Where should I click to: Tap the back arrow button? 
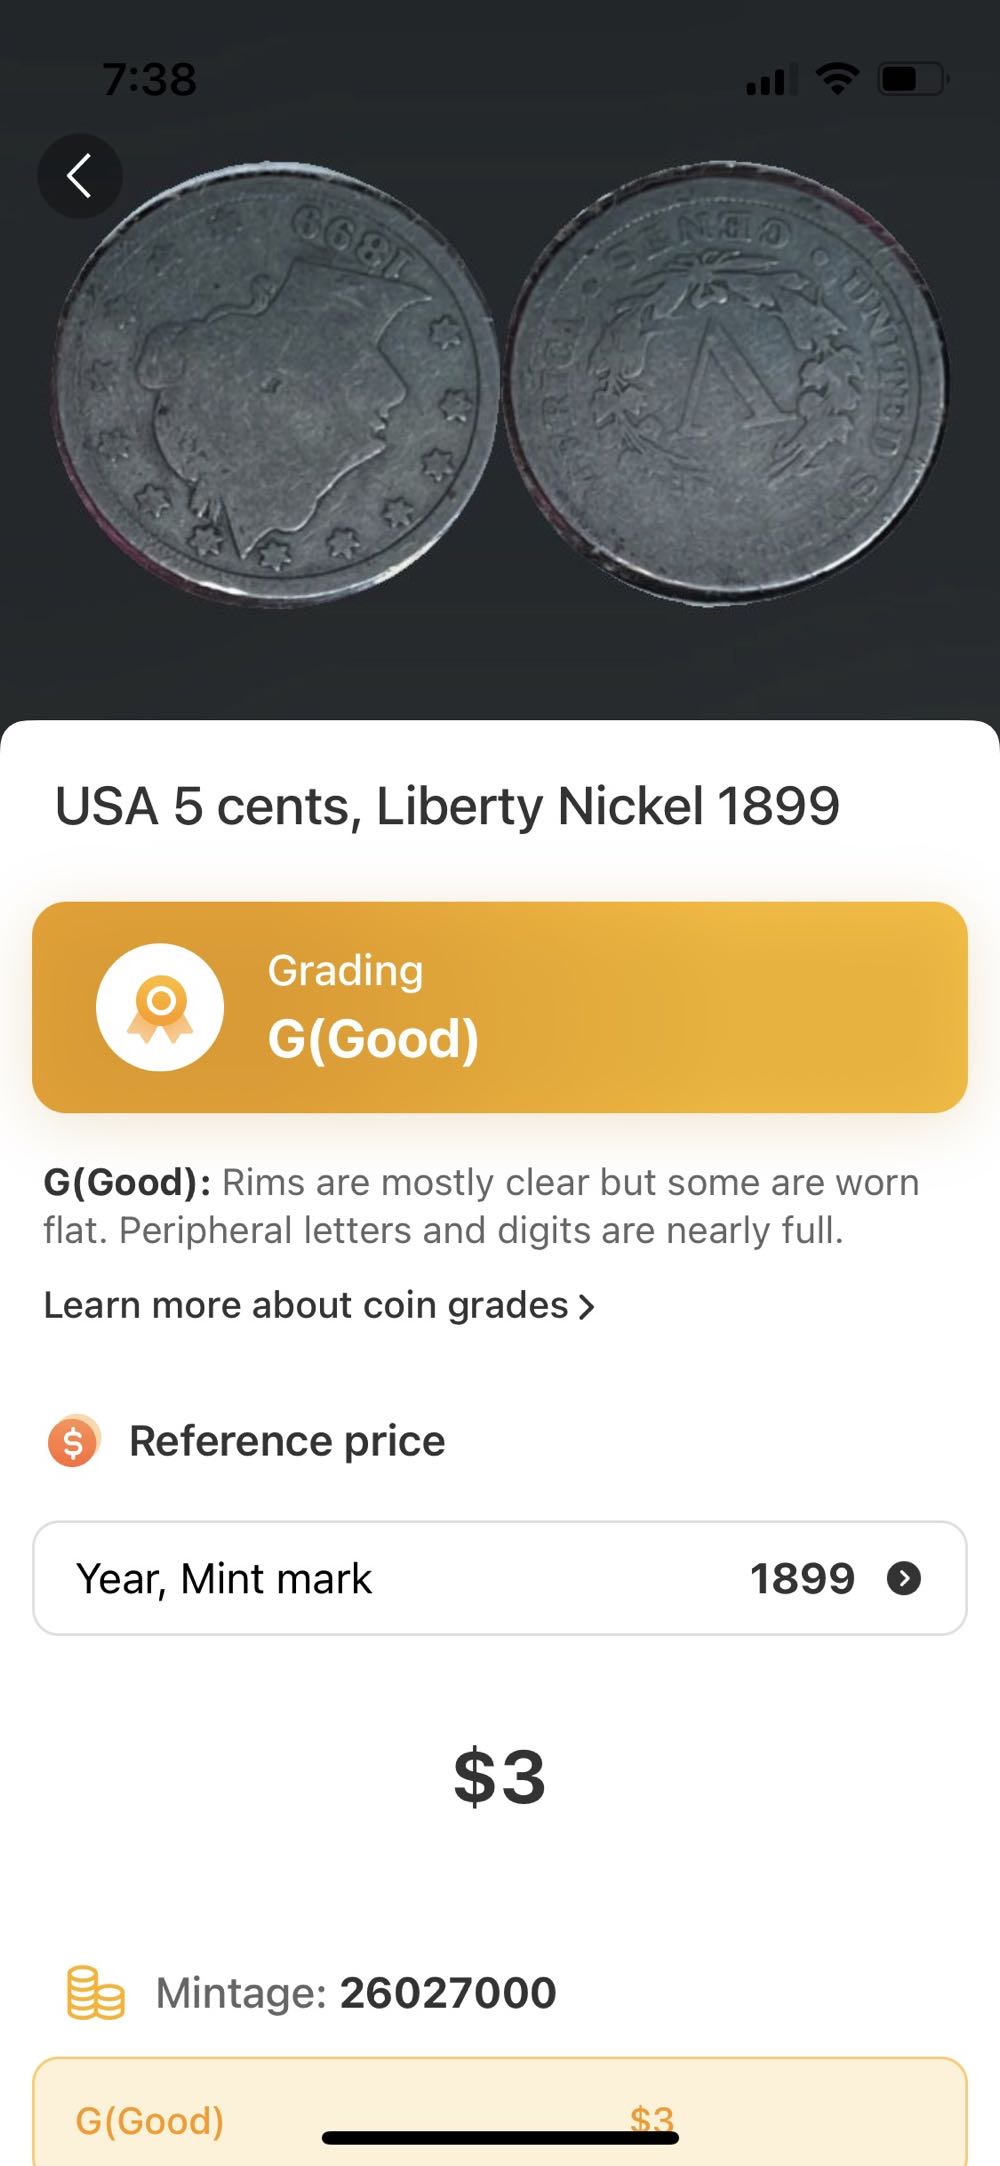tap(80, 176)
